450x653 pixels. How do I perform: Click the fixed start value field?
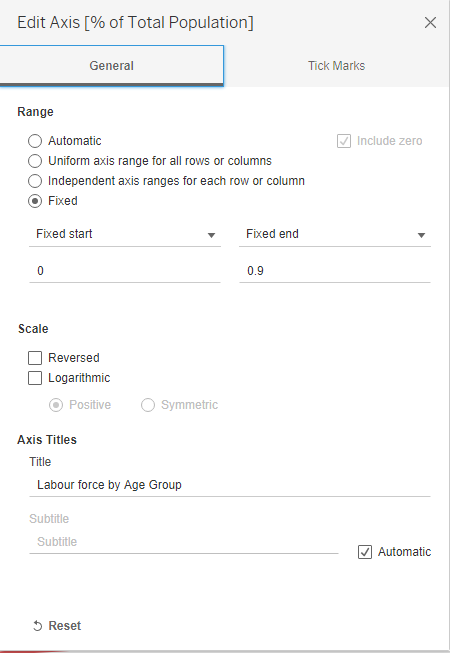[125, 271]
